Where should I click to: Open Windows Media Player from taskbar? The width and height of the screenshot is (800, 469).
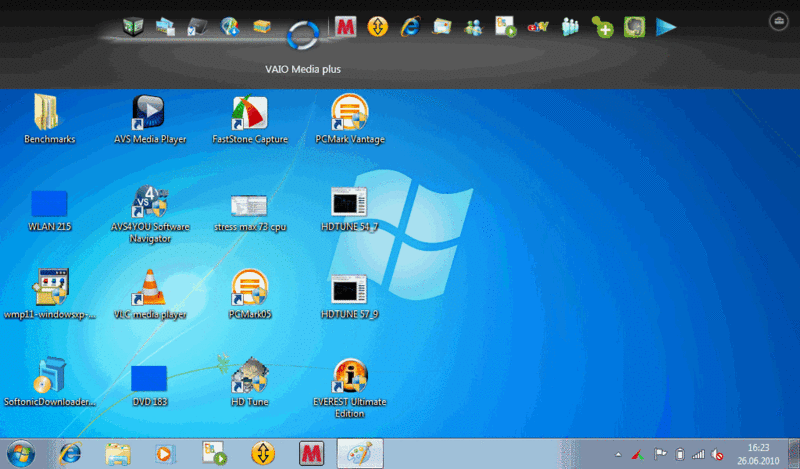click(164, 454)
